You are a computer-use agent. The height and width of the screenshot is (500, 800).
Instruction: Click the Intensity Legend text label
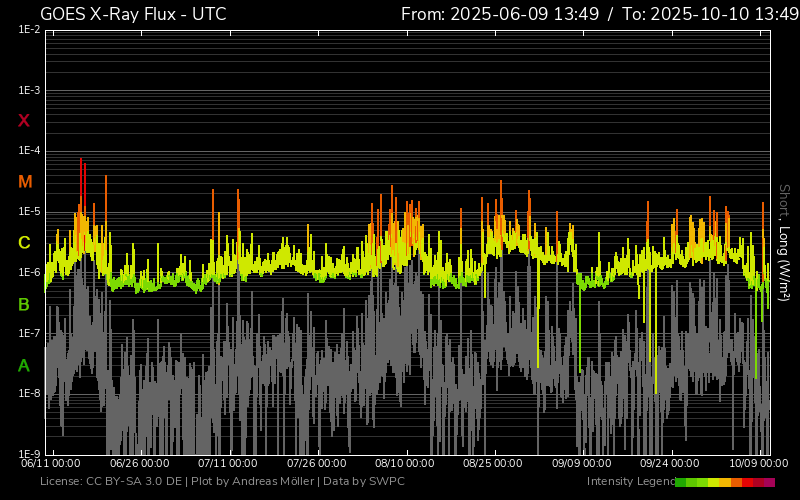tap(629, 482)
